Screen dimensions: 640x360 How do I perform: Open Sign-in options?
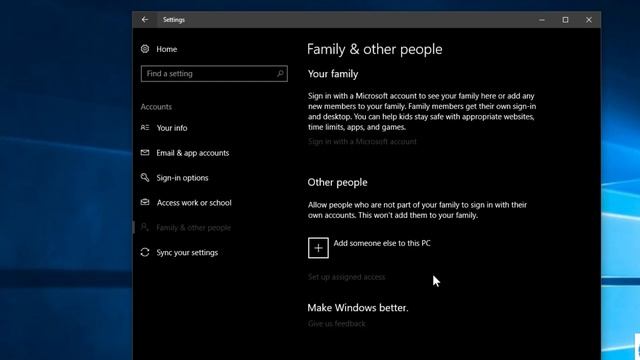point(182,178)
